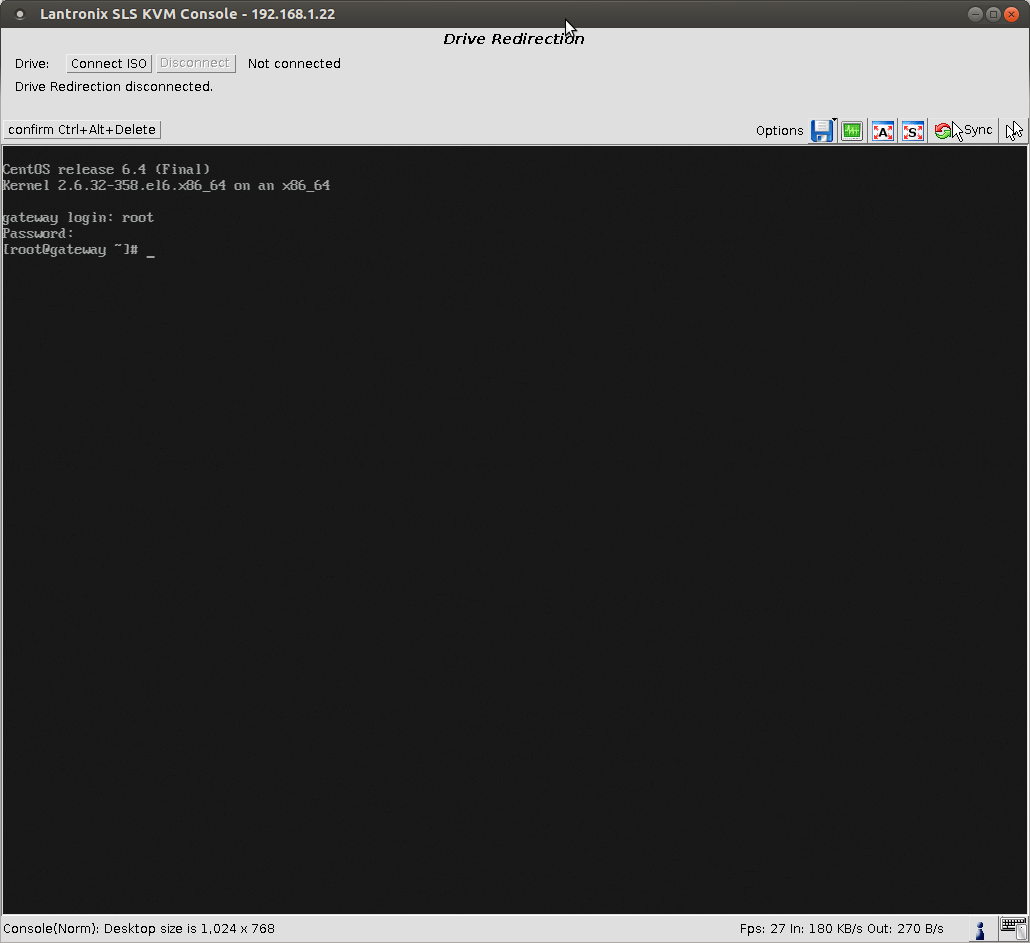The width and height of the screenshot is (1030, 943).
Task: Click the 'A' auto-adjust video icon
Action: 882,131
